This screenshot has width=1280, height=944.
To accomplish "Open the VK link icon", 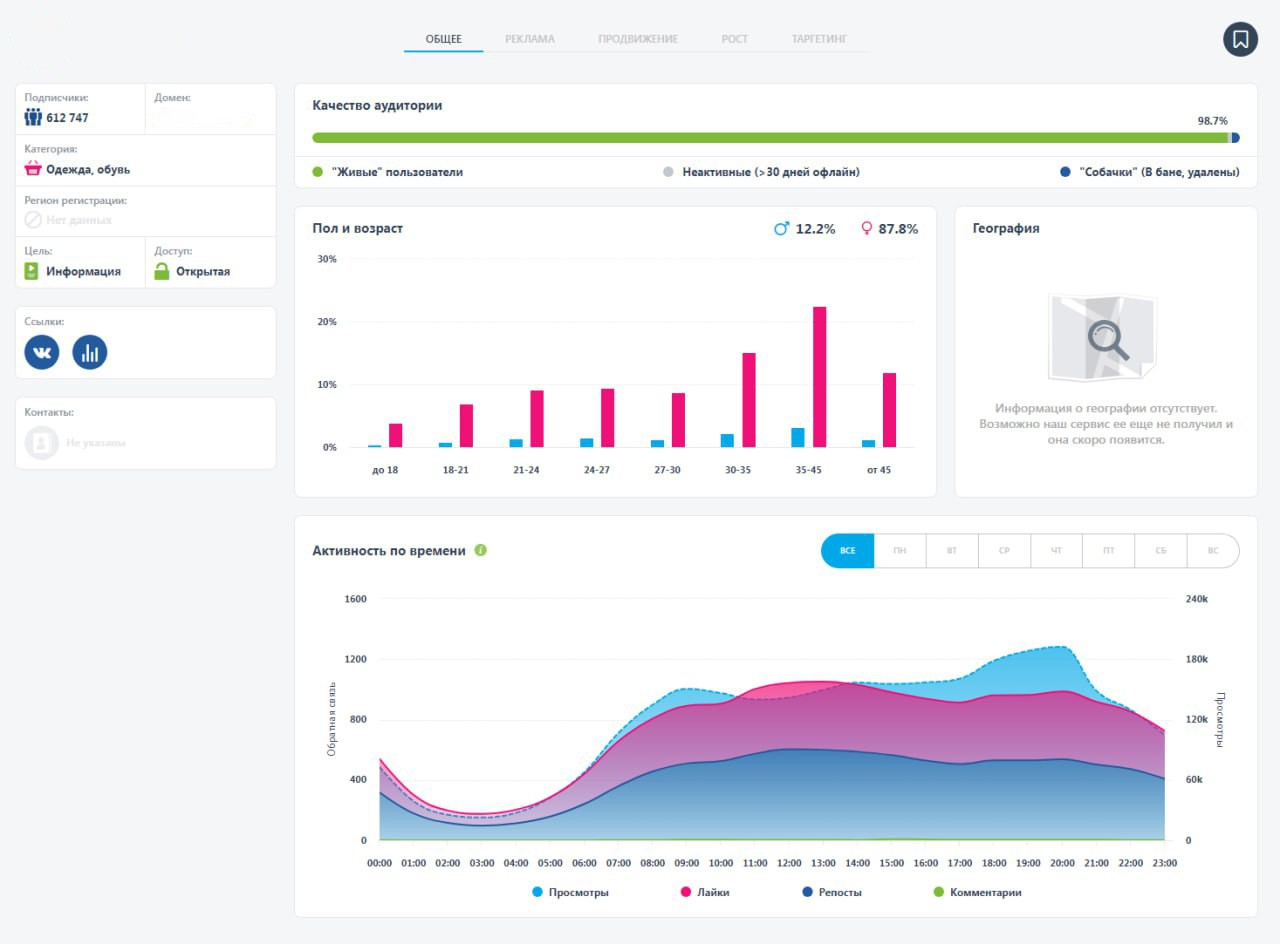I will [x=42, y=352].
